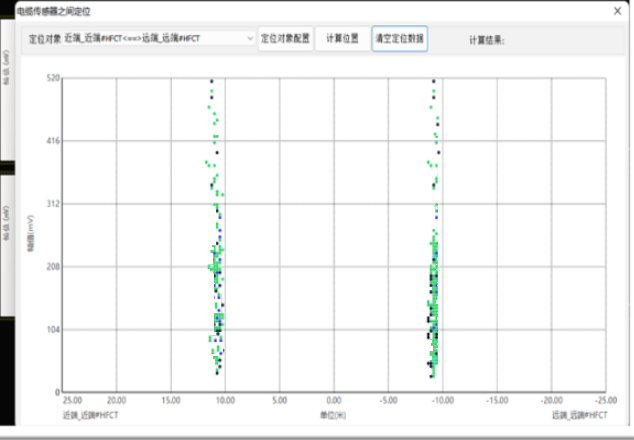Click the 0.00 tick on the X axis
The image size is (634, 440).
tap(333, 399)
